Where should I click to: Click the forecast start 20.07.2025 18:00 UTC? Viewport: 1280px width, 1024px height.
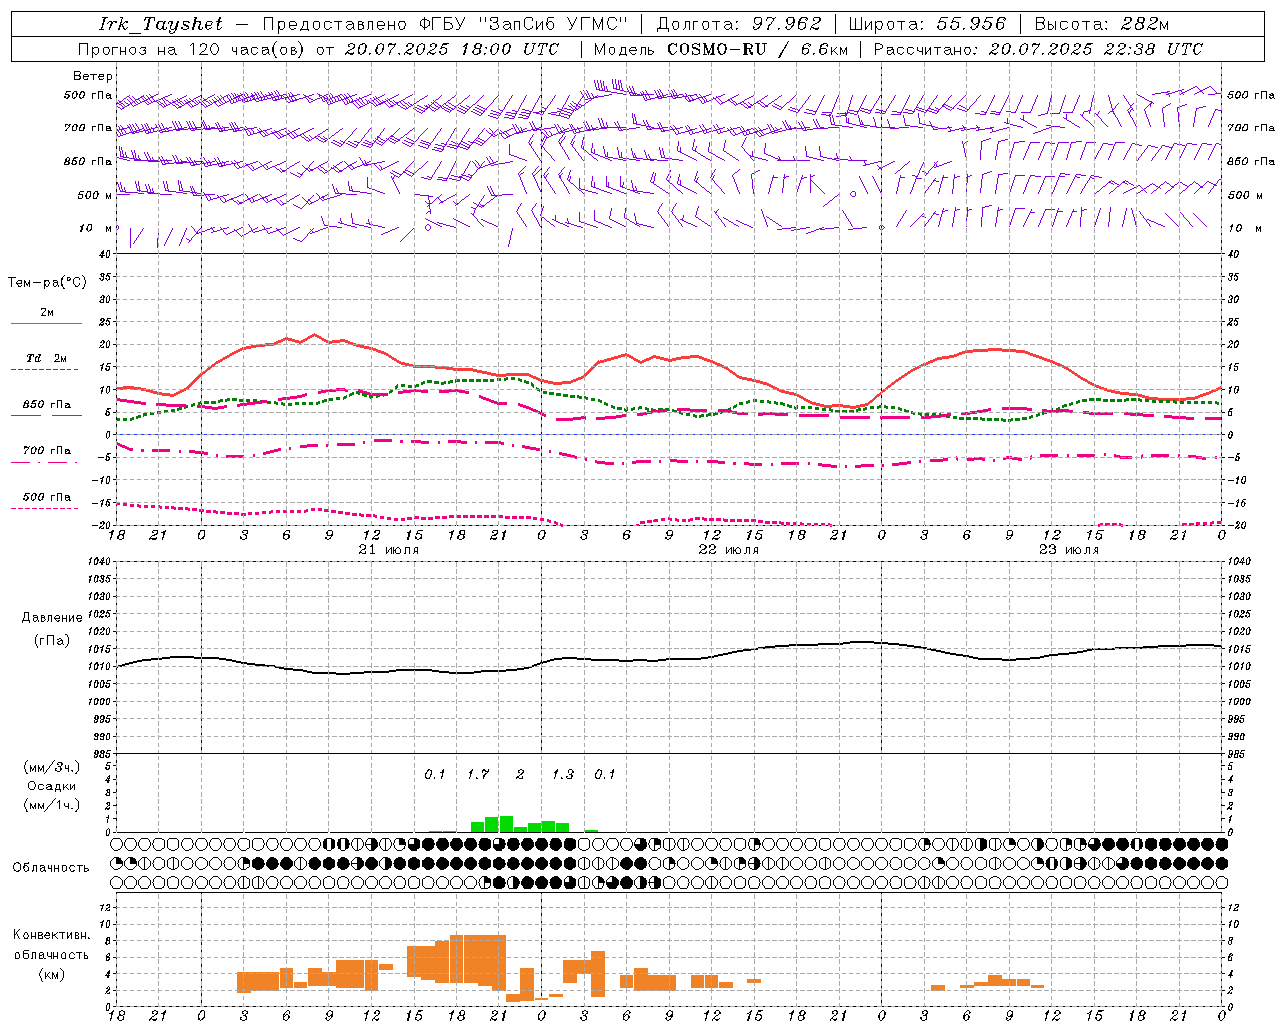point(452,49)
